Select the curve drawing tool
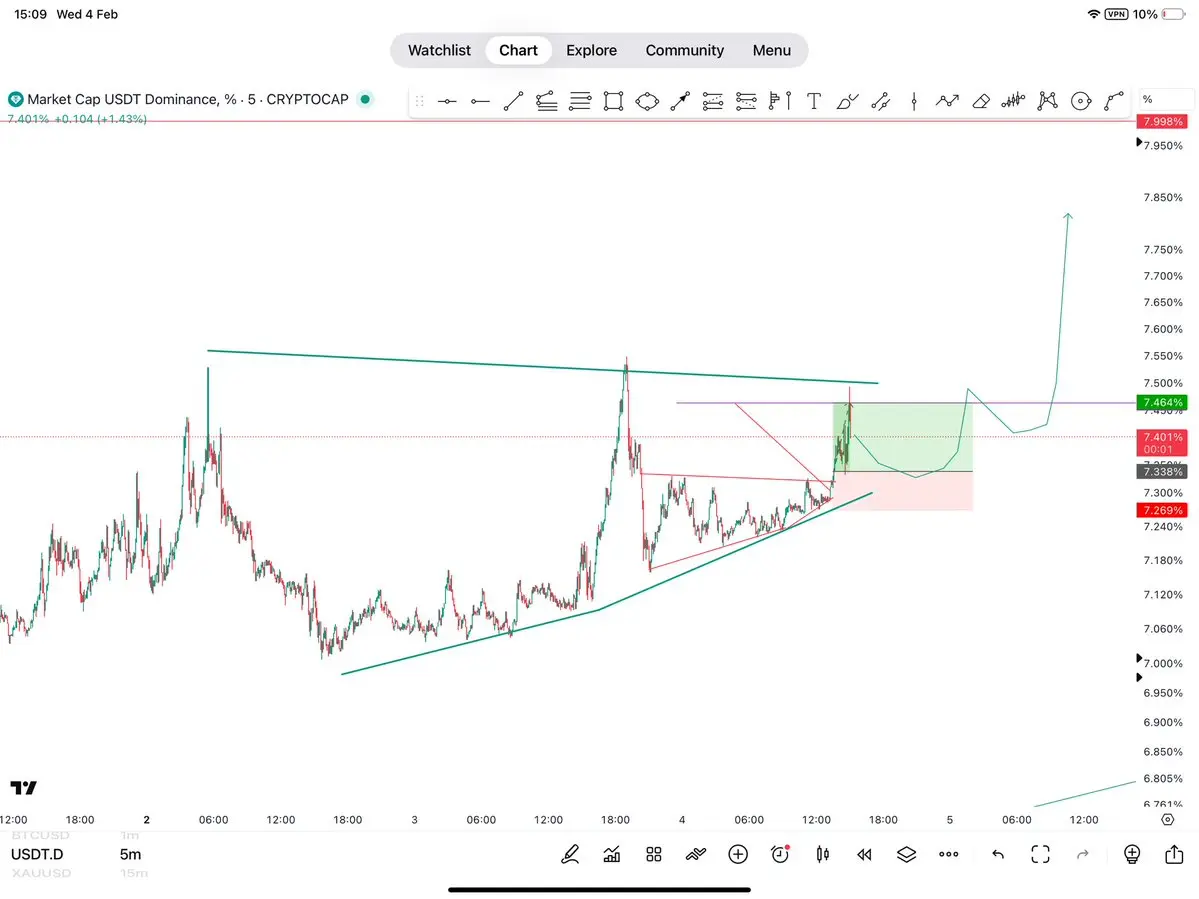Viewport: 1199px width, 899px height. pyautogui.click(x=1114, y=101)
